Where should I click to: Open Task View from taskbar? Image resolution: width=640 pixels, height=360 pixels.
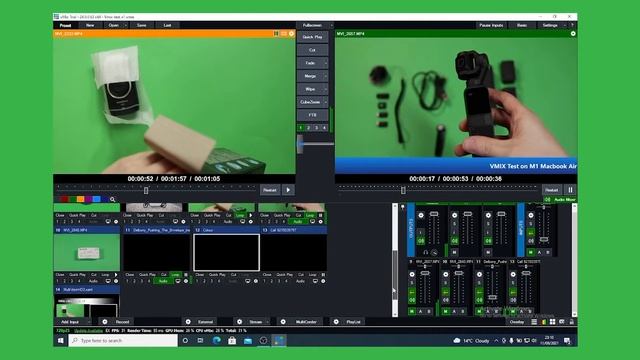tap(200, 340)
